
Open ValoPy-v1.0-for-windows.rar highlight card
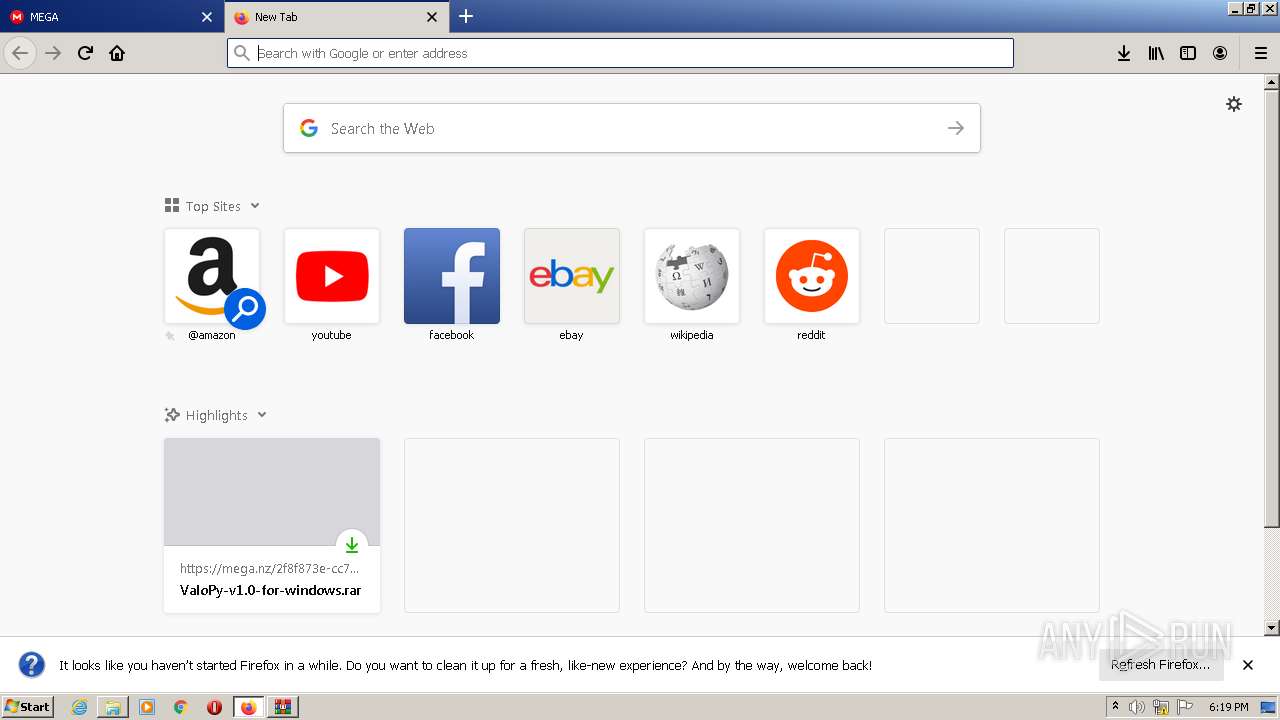pyautogui.click(x=272, y=525)
